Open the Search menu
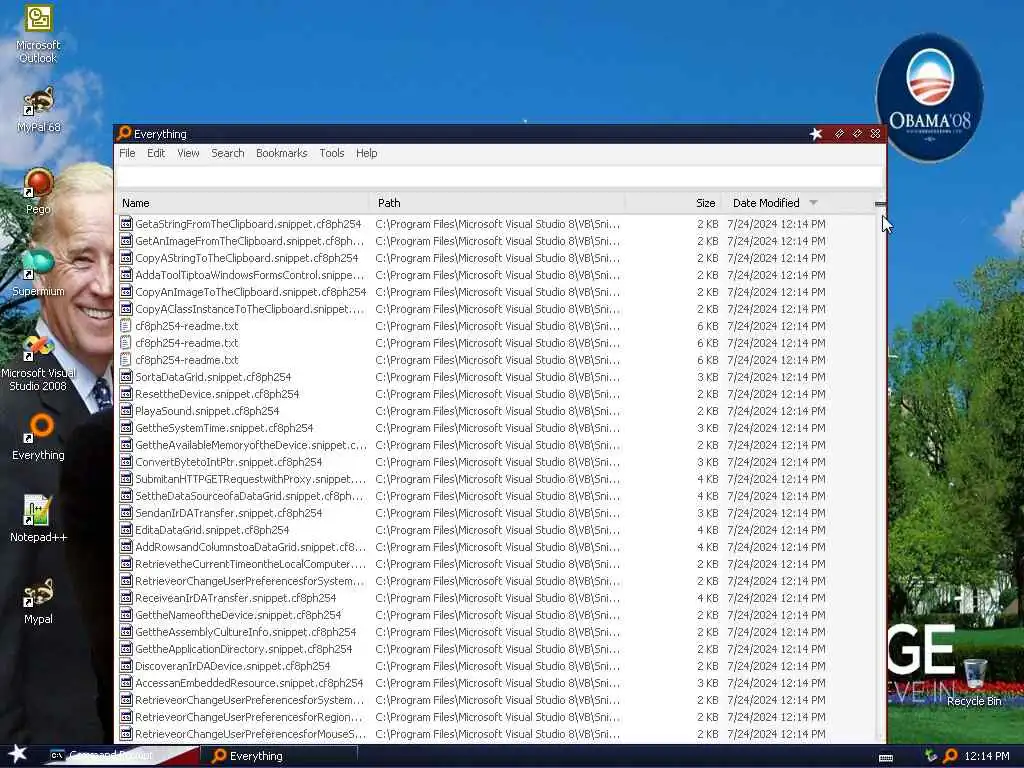The height and width of the screenshot is (768, 1024). (227, 153)
